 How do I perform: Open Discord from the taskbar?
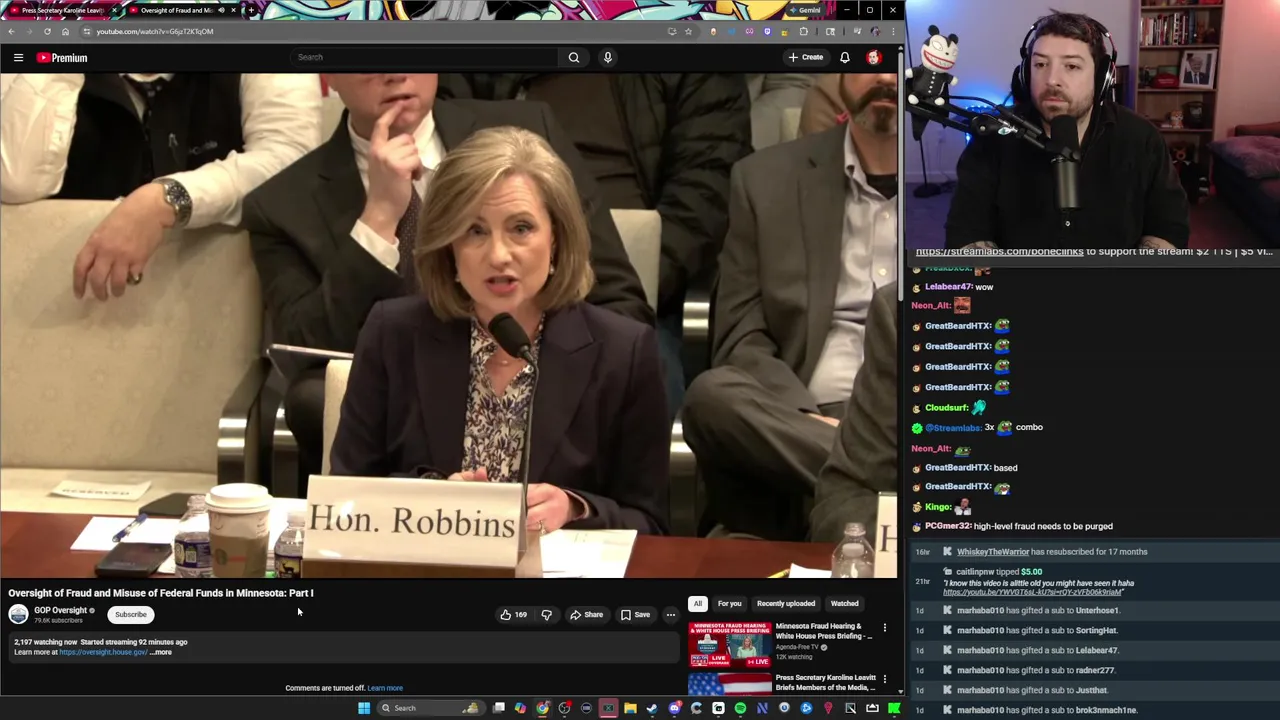tap(674, 708)
